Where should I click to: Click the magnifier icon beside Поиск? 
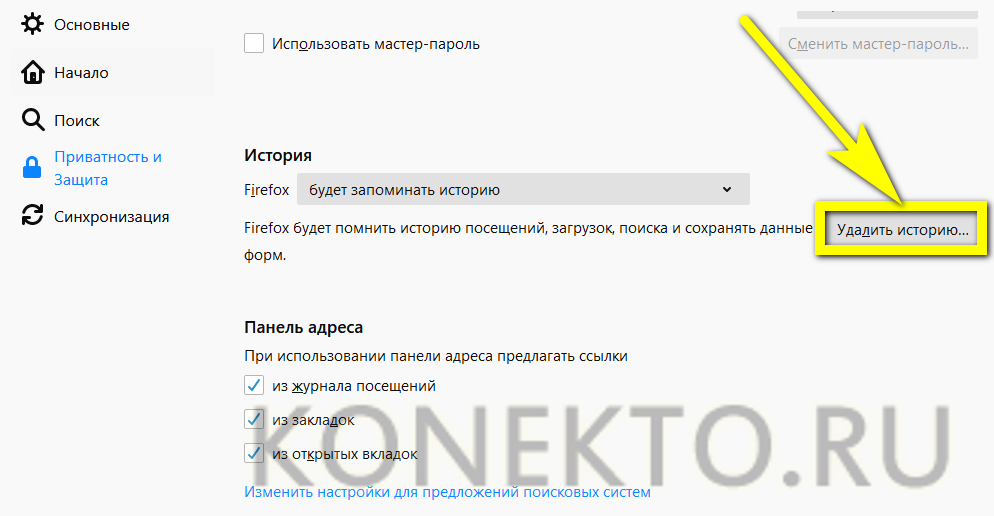33,121
